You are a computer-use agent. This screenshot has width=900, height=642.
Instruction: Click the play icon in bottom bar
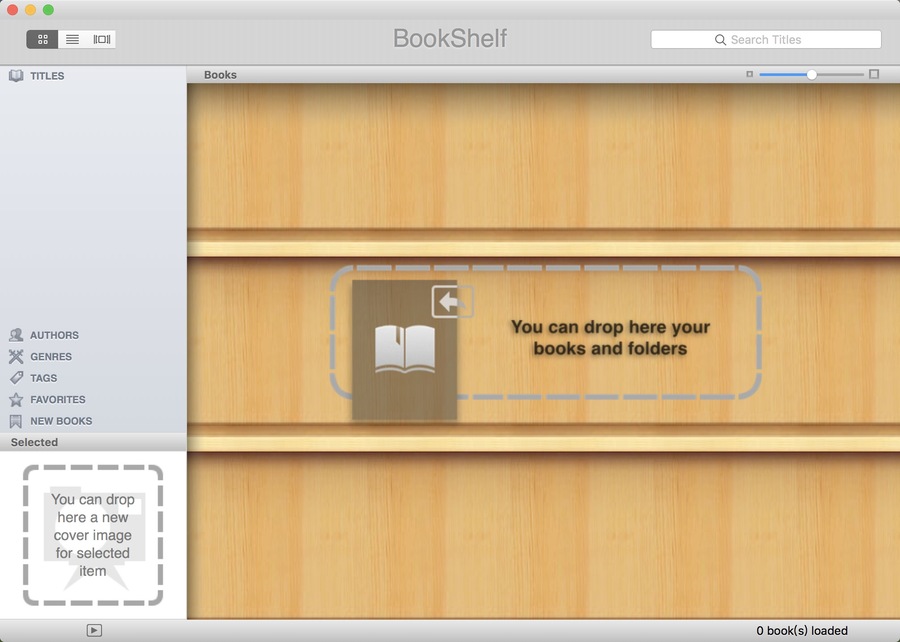pos(94,630)
